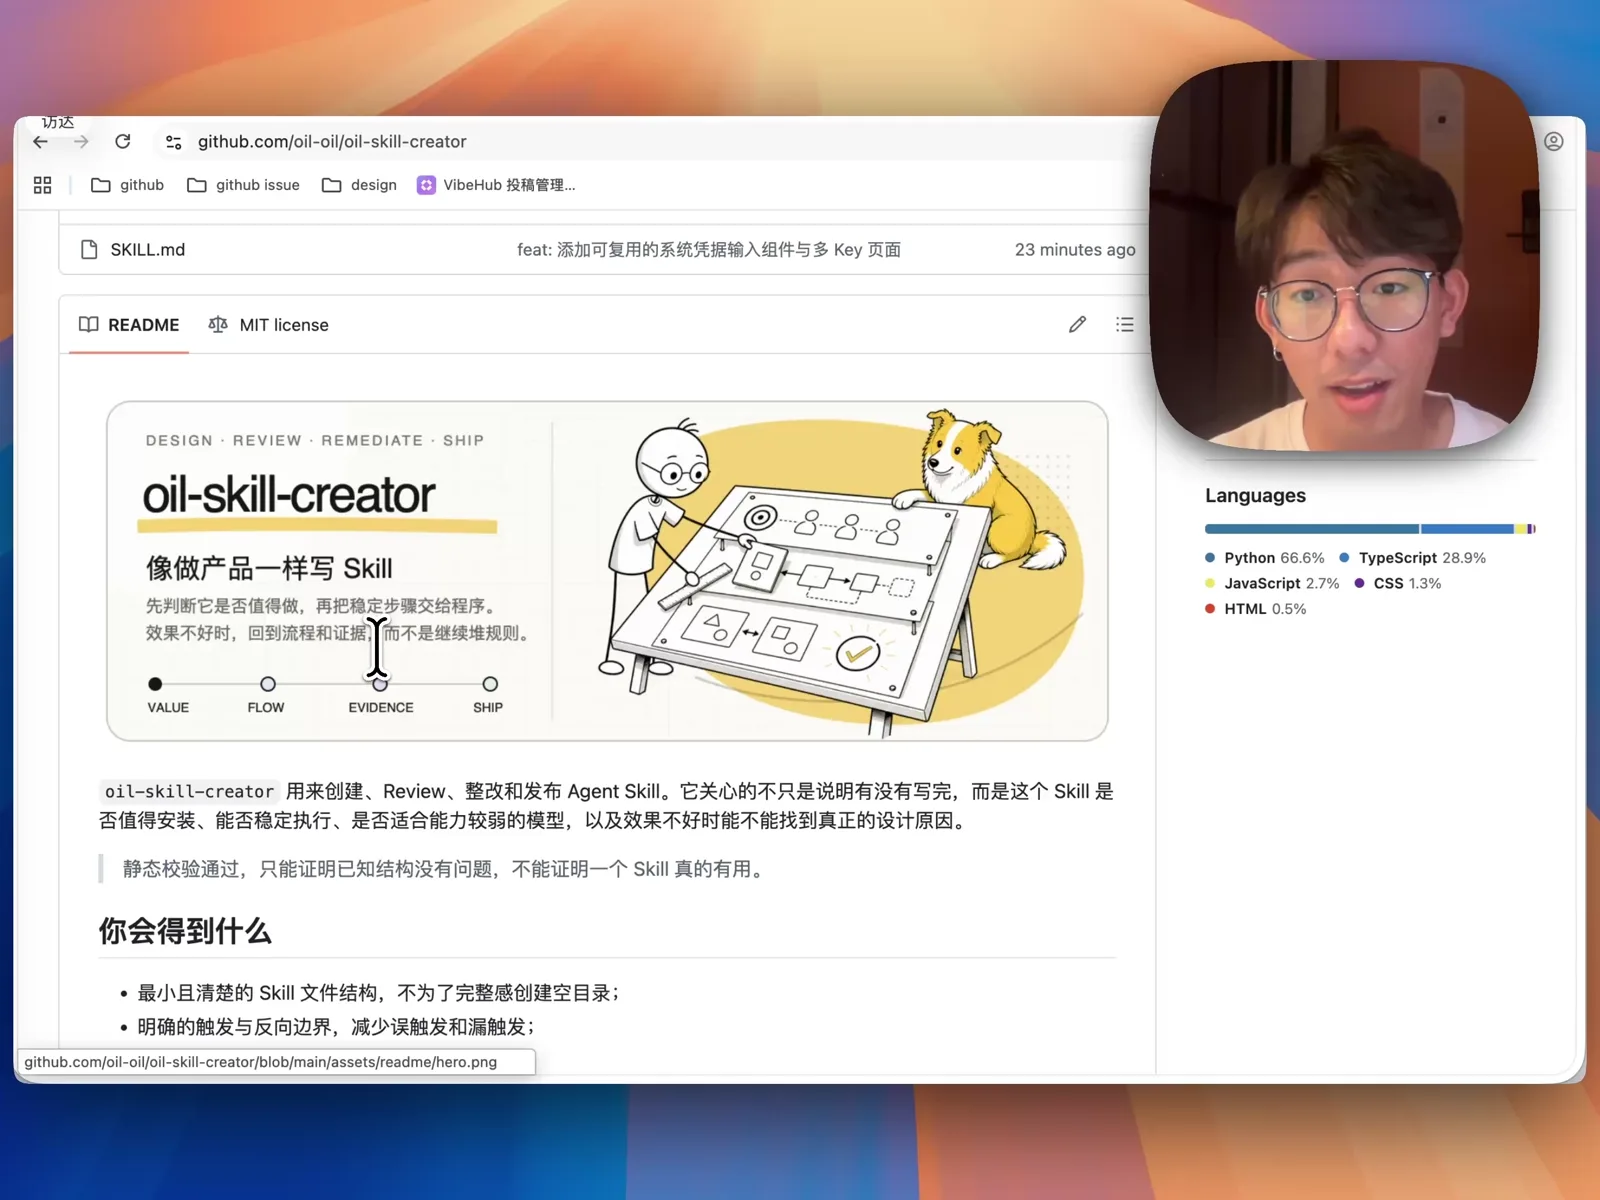Click the TypeScript segment of language bar
The image size is (1600, 1200).
(x=1467, y=529)
